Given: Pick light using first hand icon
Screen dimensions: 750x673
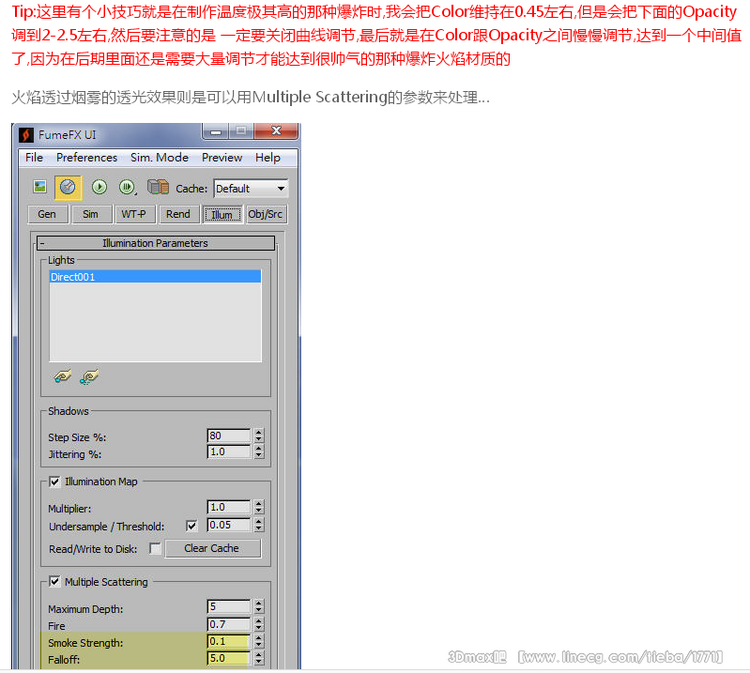Looking at the screenshot, I should 62,377.
